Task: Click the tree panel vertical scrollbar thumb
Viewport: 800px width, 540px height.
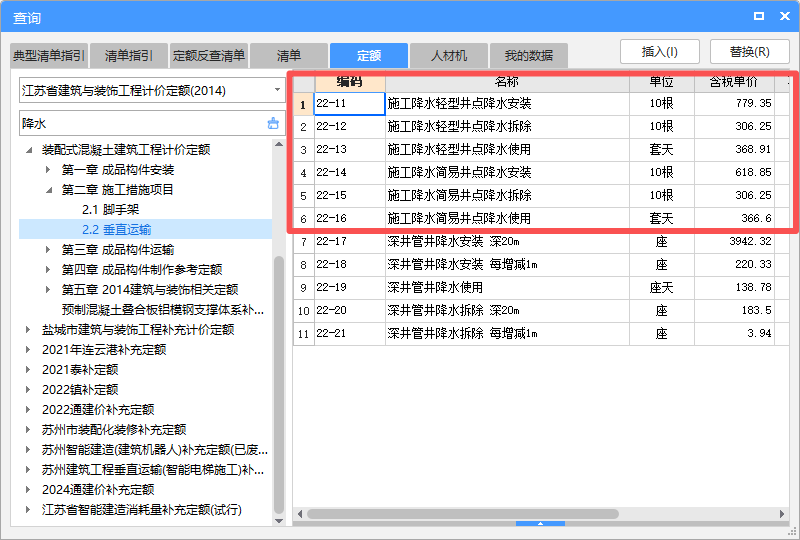Action: click(279, 384)
